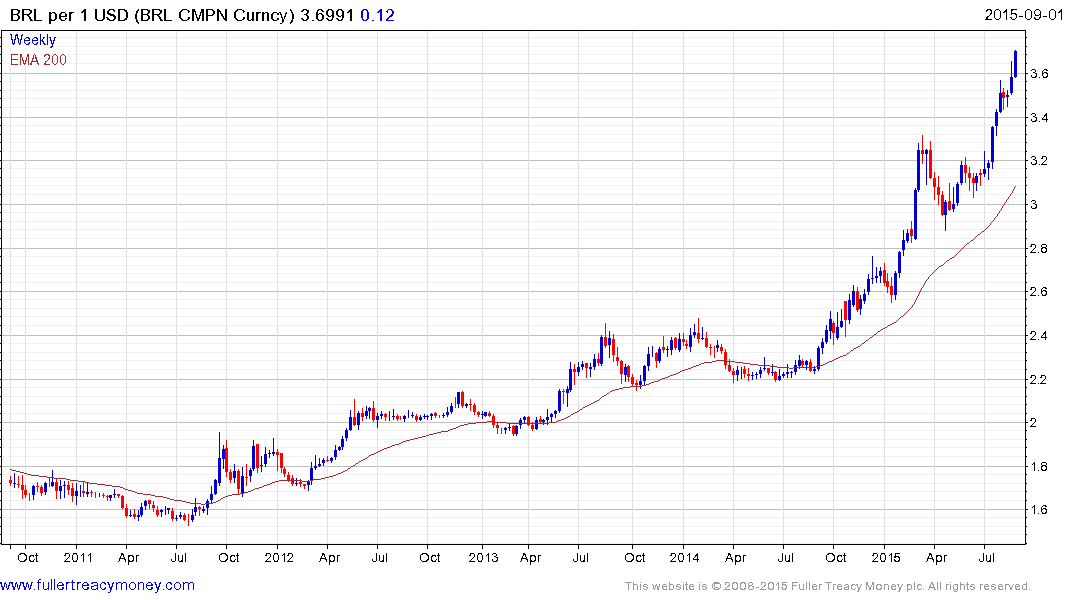Click the right end of red EMA line
This screenshot has height=600, width=1075.
point(1016,186)
